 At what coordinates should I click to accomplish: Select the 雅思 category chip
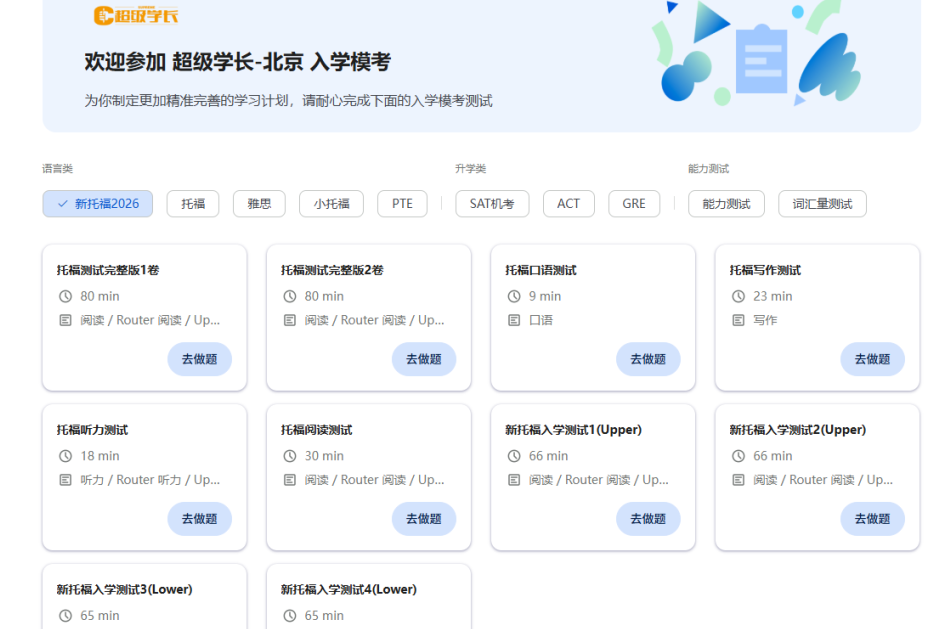coord(259,203)
